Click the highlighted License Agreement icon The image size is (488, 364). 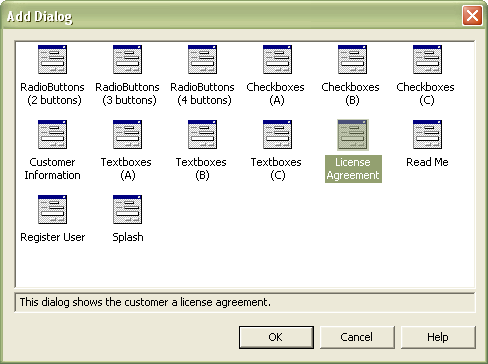(x=352, y=135)
